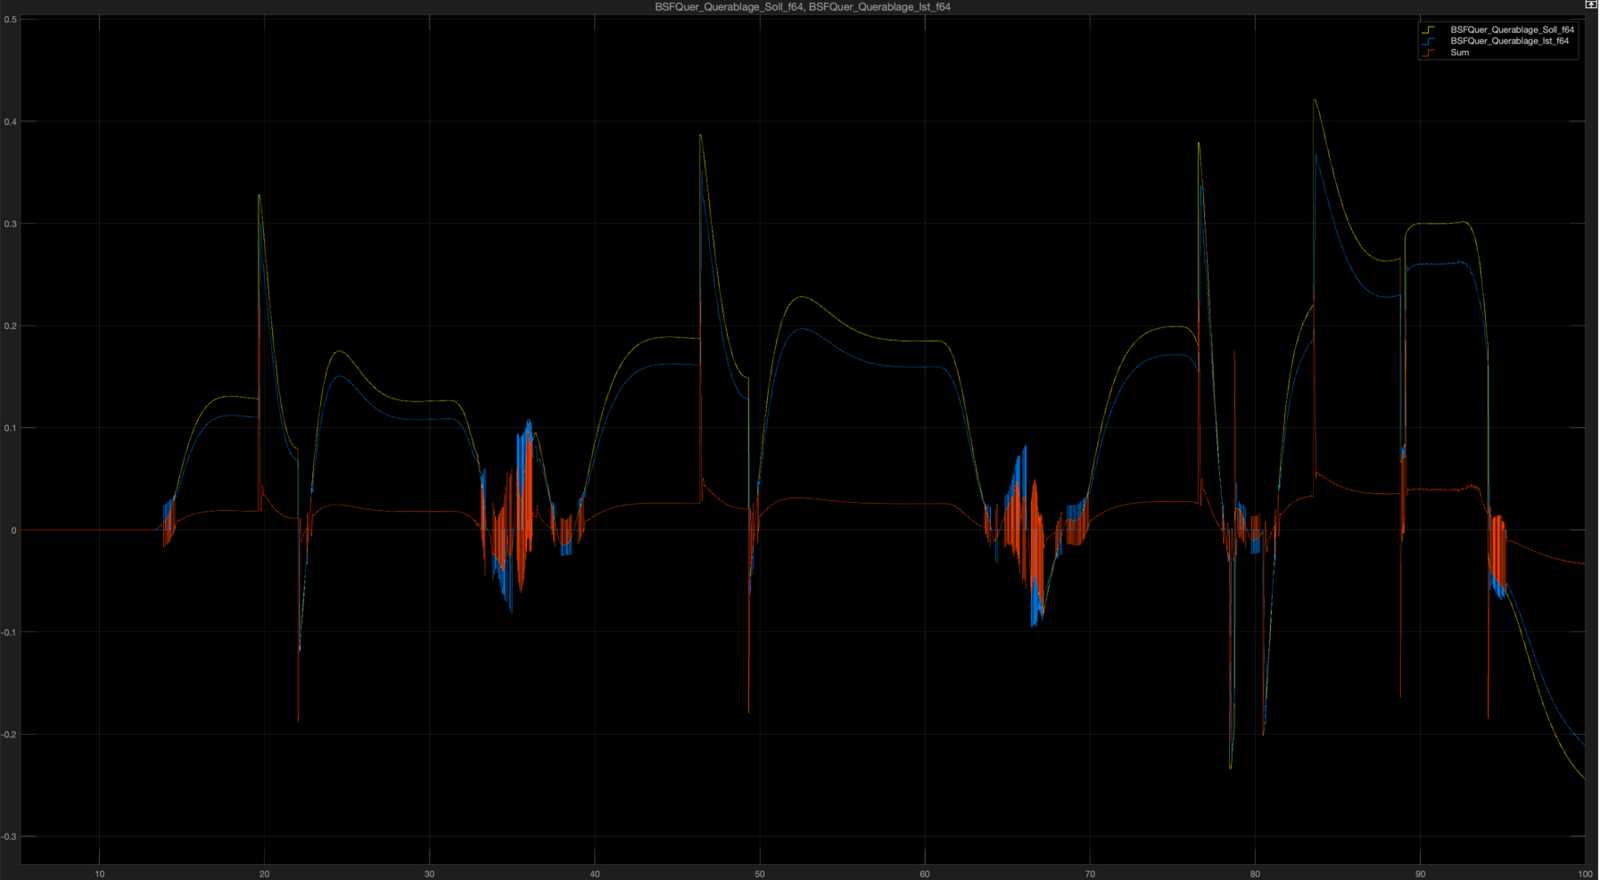1600x880 pixels.
Task: Click the y-axis tick label 0.4
Action: tap(11, 122)
